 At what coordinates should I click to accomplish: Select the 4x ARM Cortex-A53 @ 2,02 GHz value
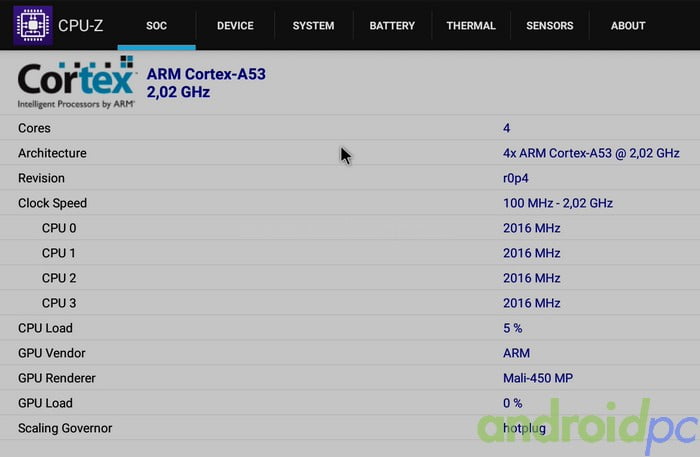(x=591, y=153)
